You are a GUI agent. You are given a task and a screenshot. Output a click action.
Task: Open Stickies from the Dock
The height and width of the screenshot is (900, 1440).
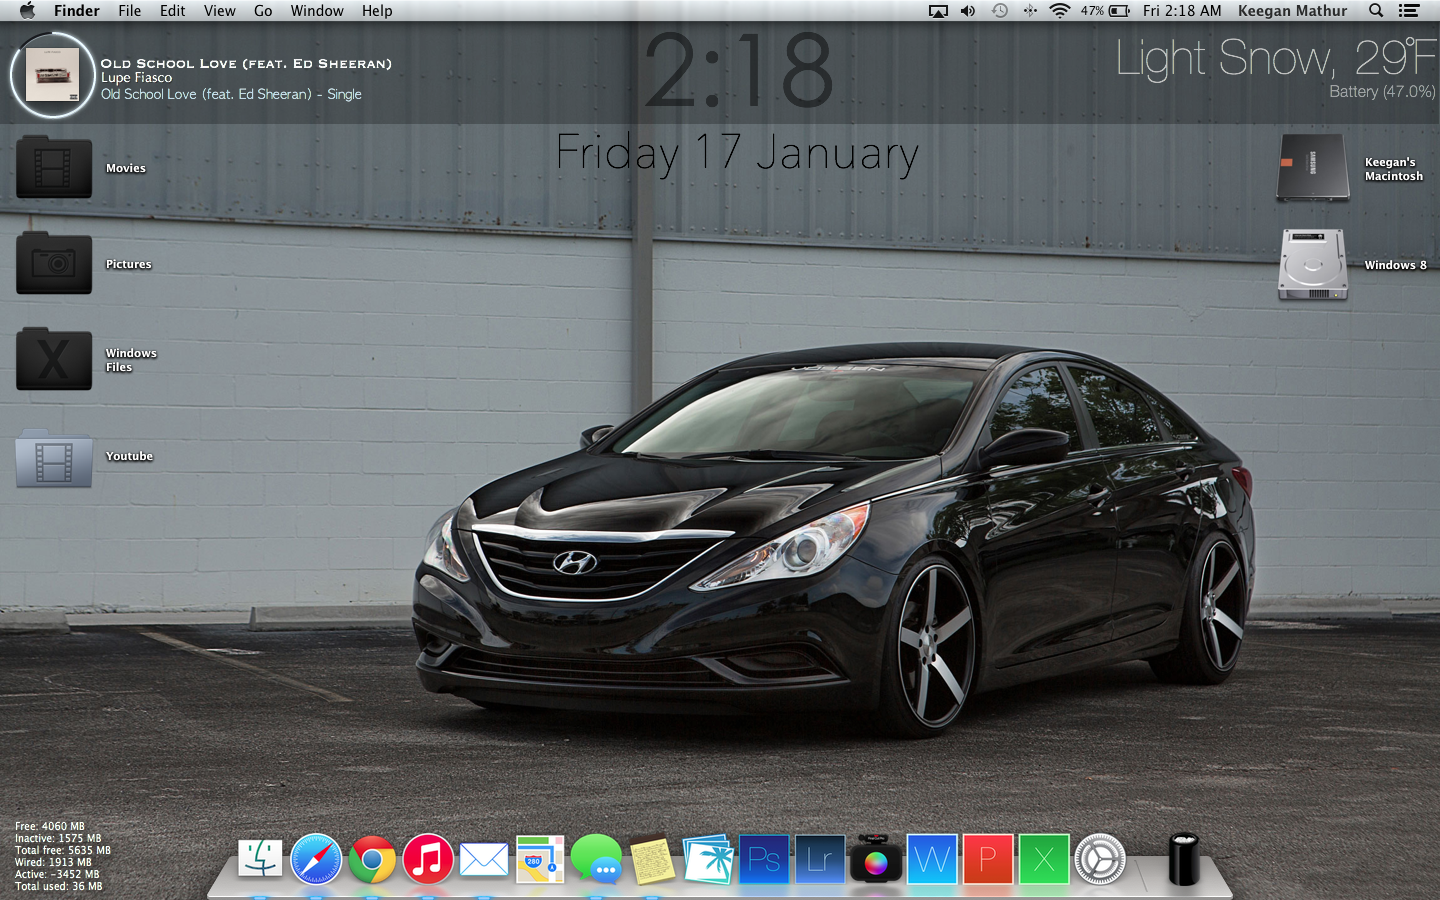coord(652,859)
